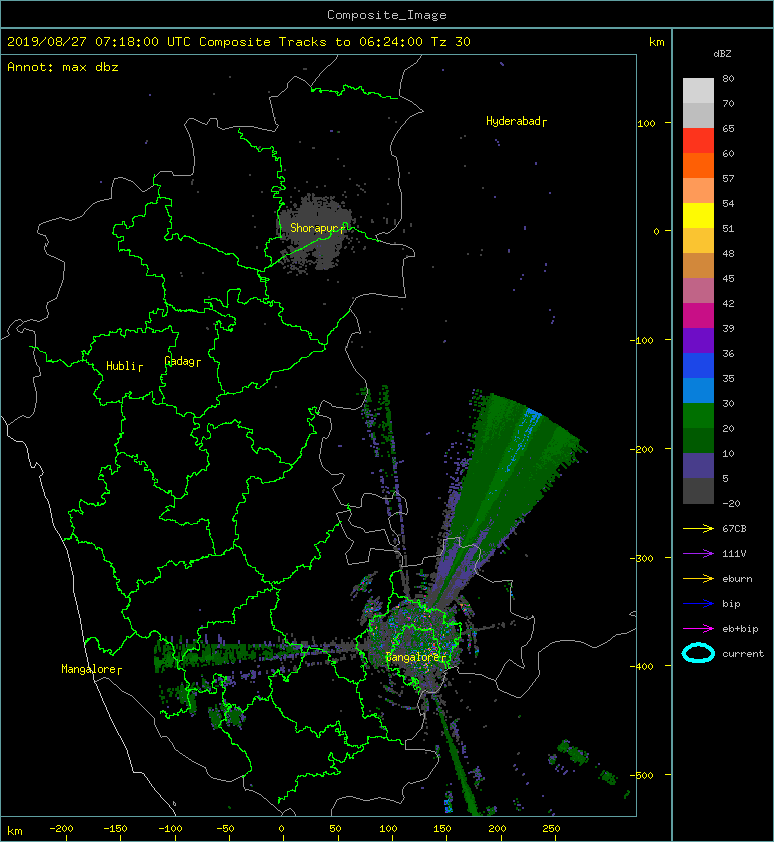Click the 35 dBZ light blue swatch
The width and height of the screenshot is (774, 842).
click(x=698, y=390)
